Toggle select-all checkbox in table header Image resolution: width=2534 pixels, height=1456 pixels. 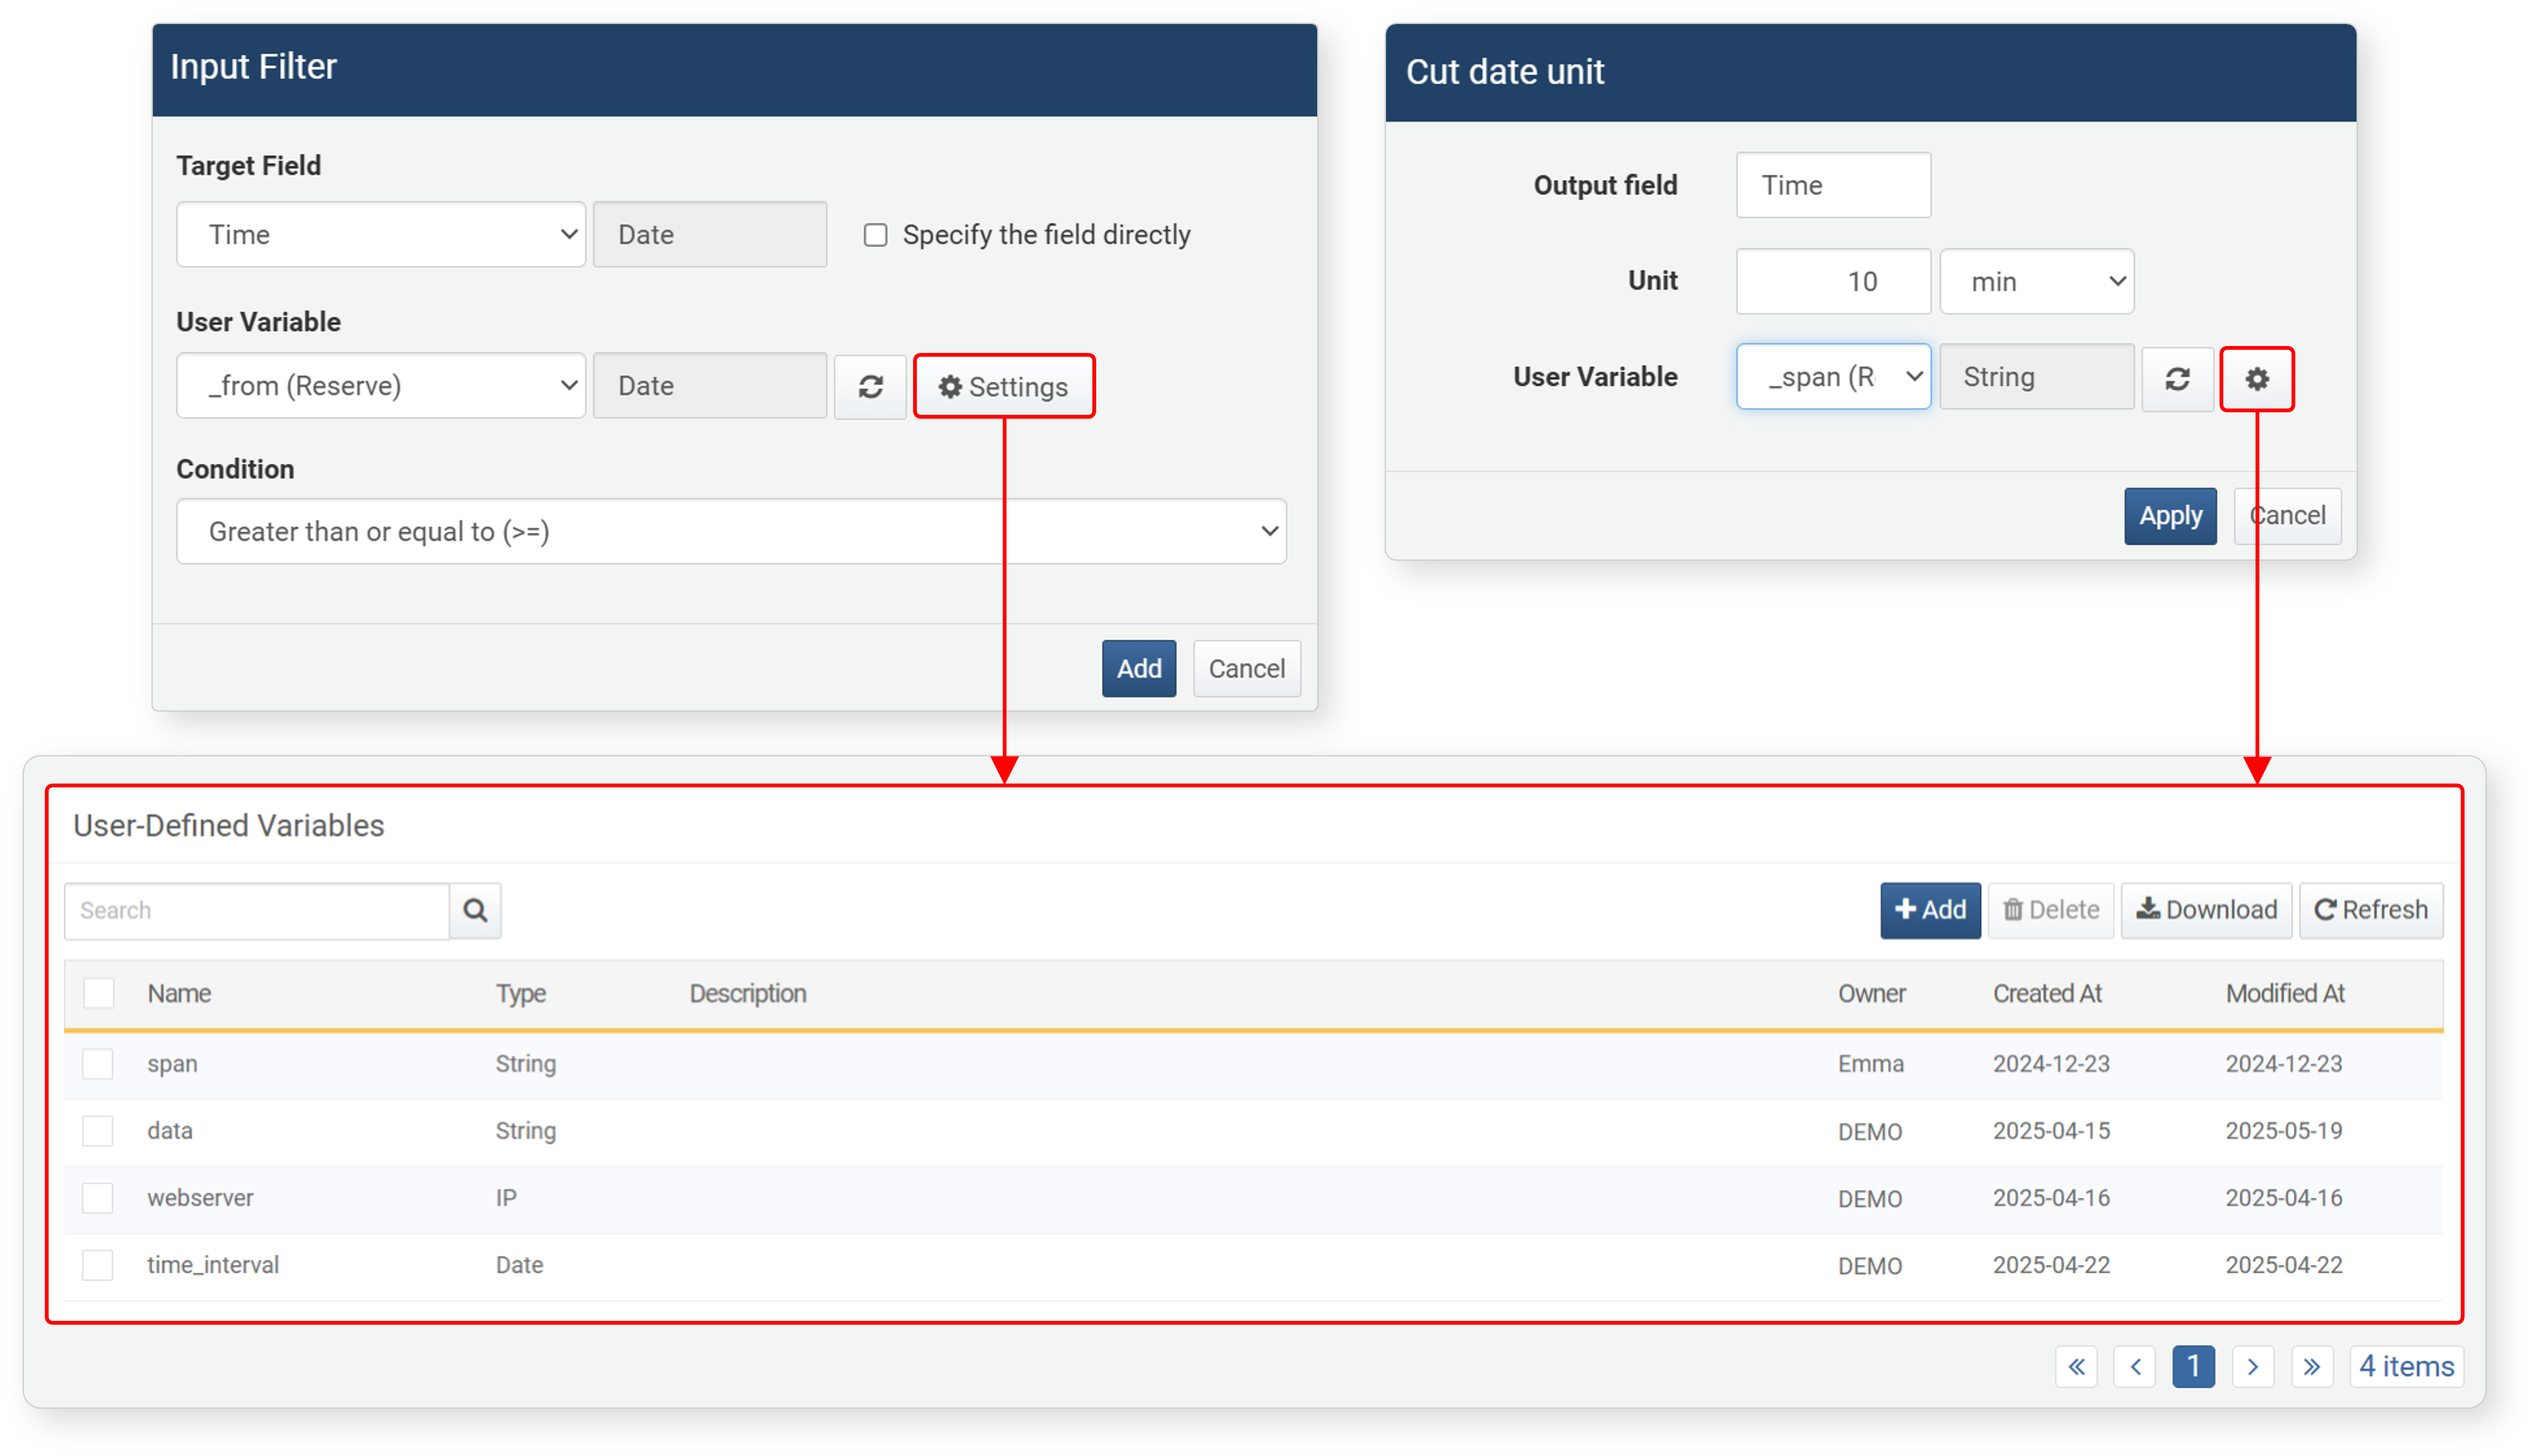tap(99, 993)
